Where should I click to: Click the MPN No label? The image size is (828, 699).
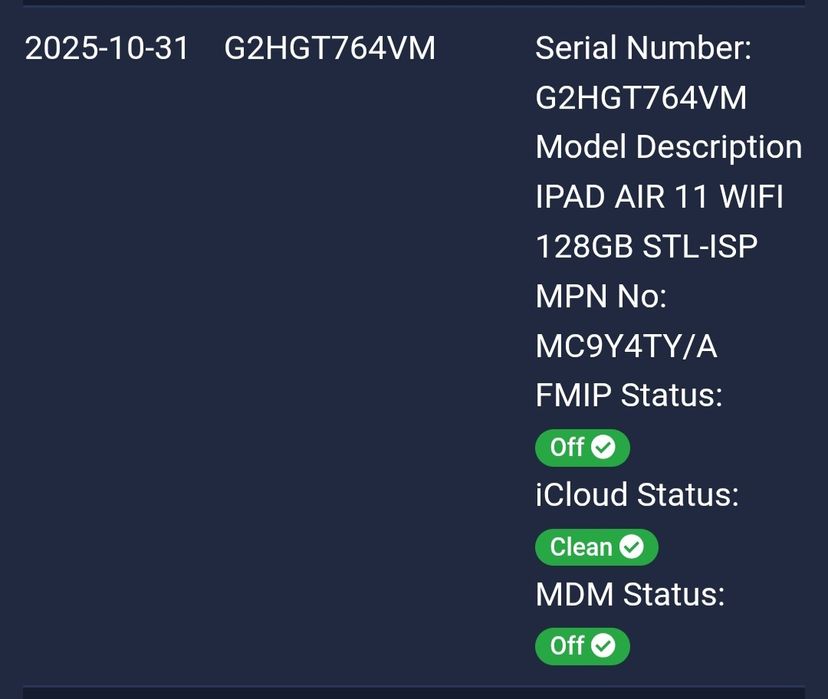tap(601, 296)
